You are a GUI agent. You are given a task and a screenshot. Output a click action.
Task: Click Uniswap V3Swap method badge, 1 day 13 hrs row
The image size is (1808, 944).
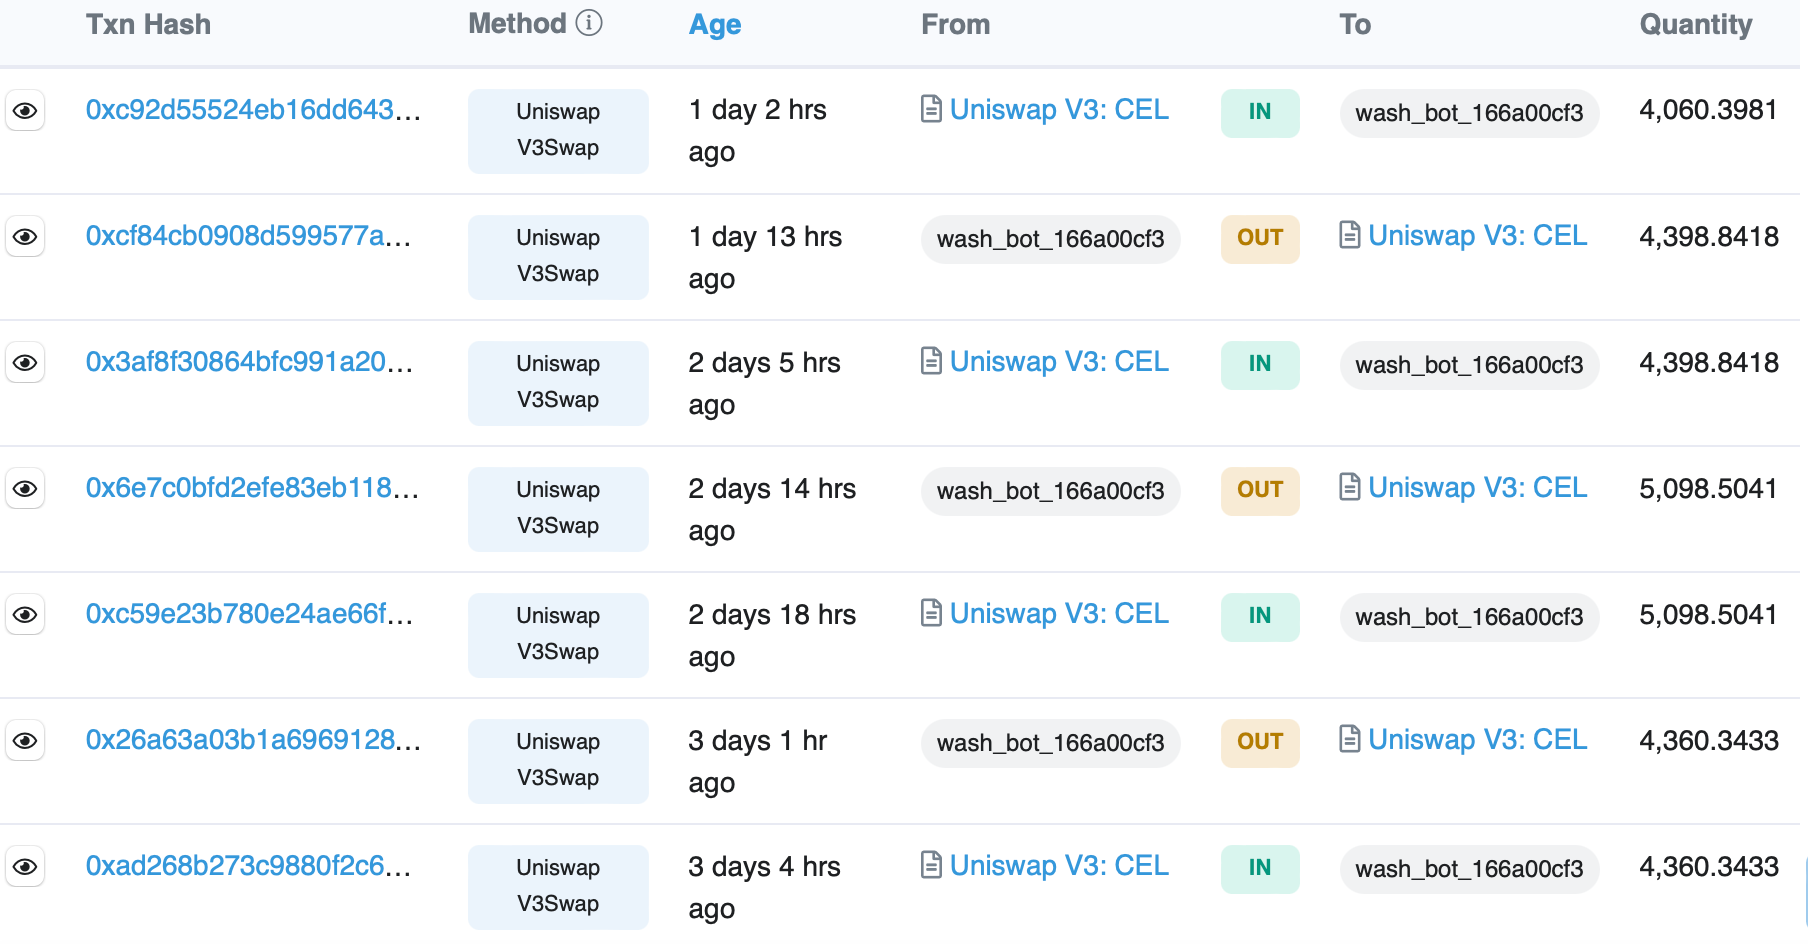point(558,257)
